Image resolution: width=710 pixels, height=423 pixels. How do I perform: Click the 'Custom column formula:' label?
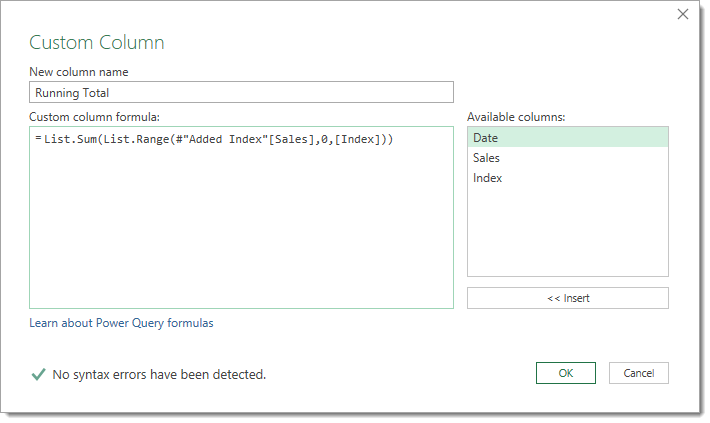click(95, 117)
